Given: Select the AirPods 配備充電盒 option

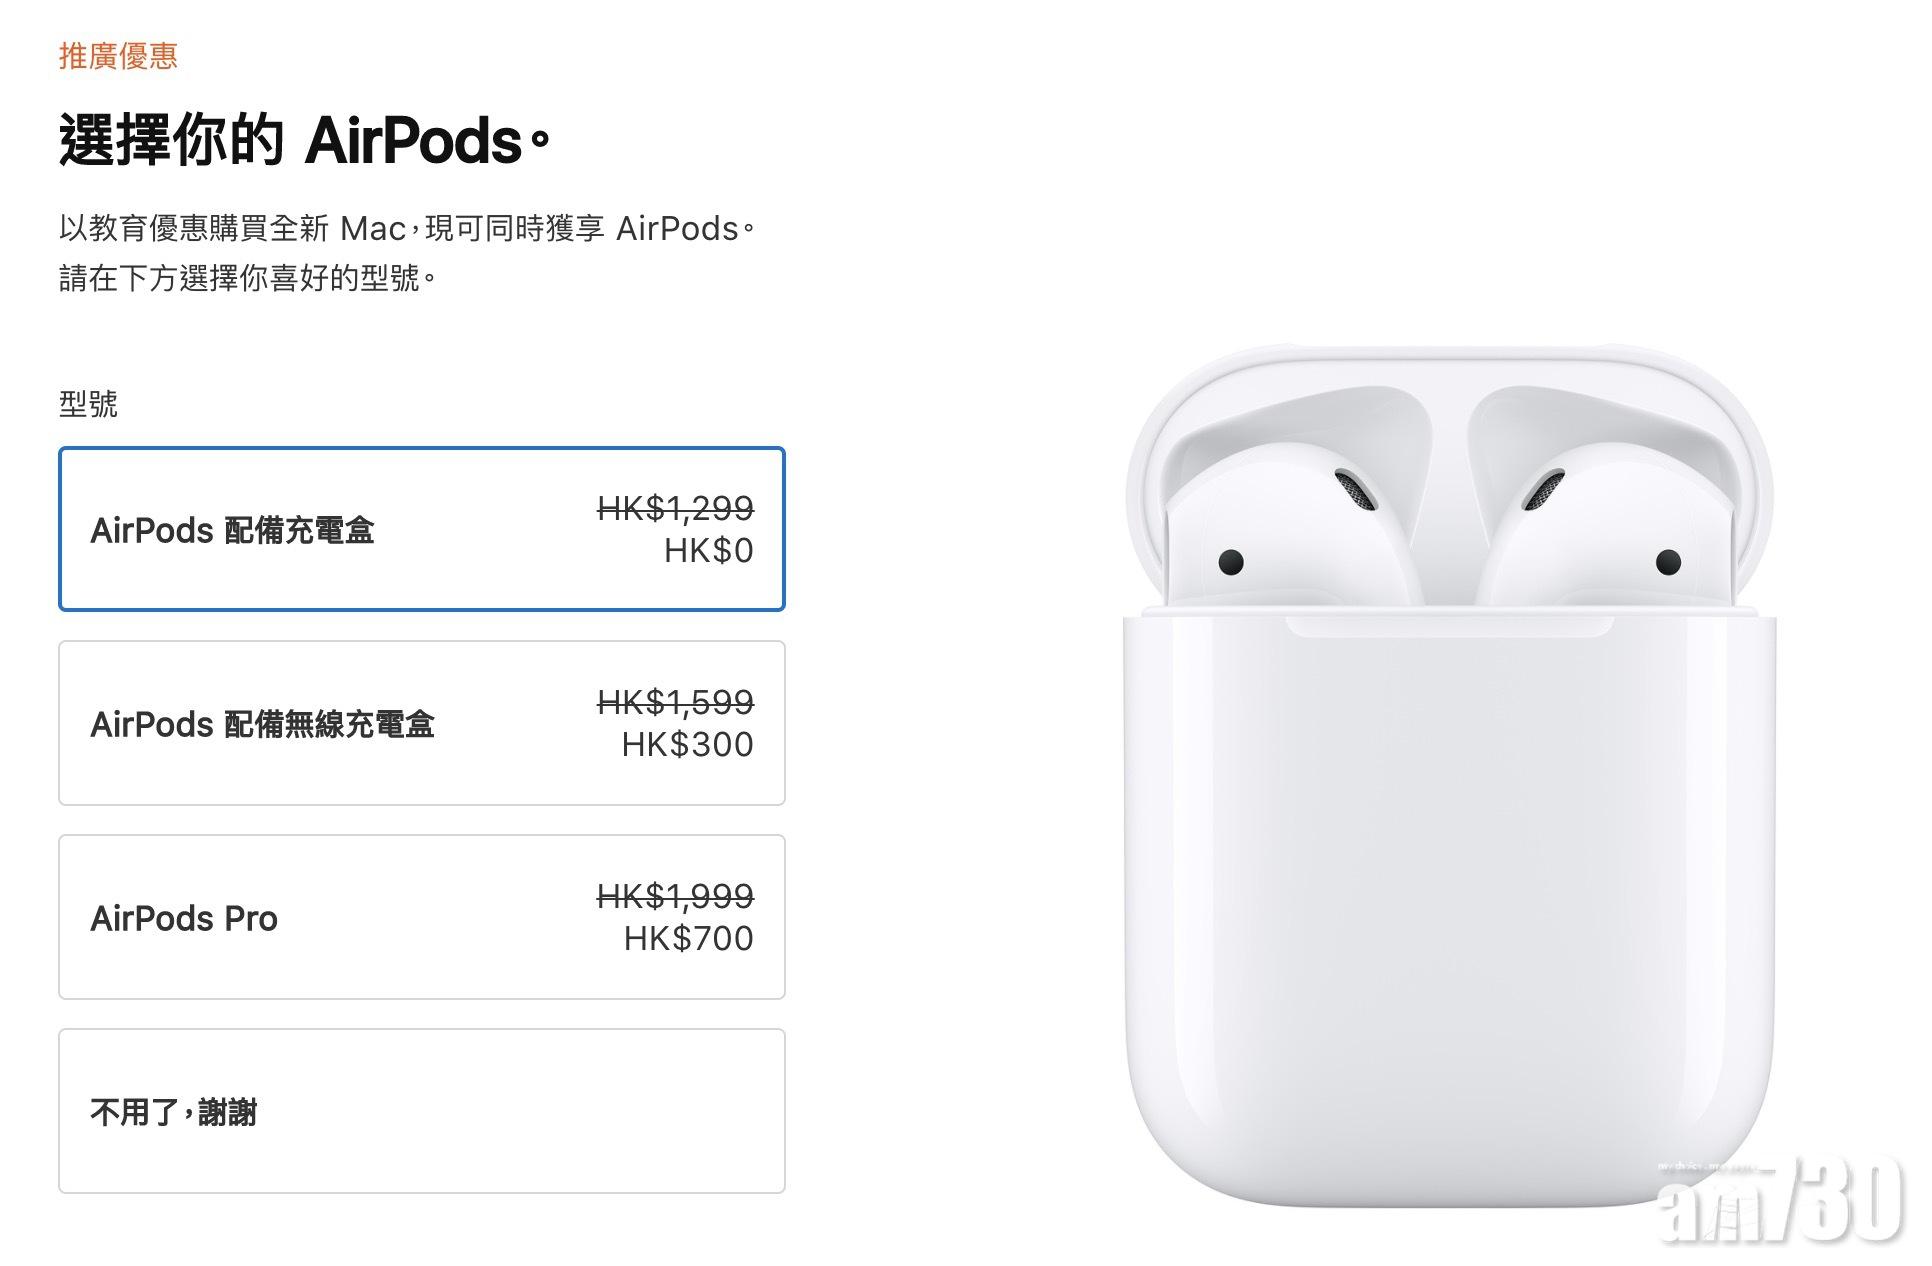Looking at the screenshot, I should (x=422, y=529).
